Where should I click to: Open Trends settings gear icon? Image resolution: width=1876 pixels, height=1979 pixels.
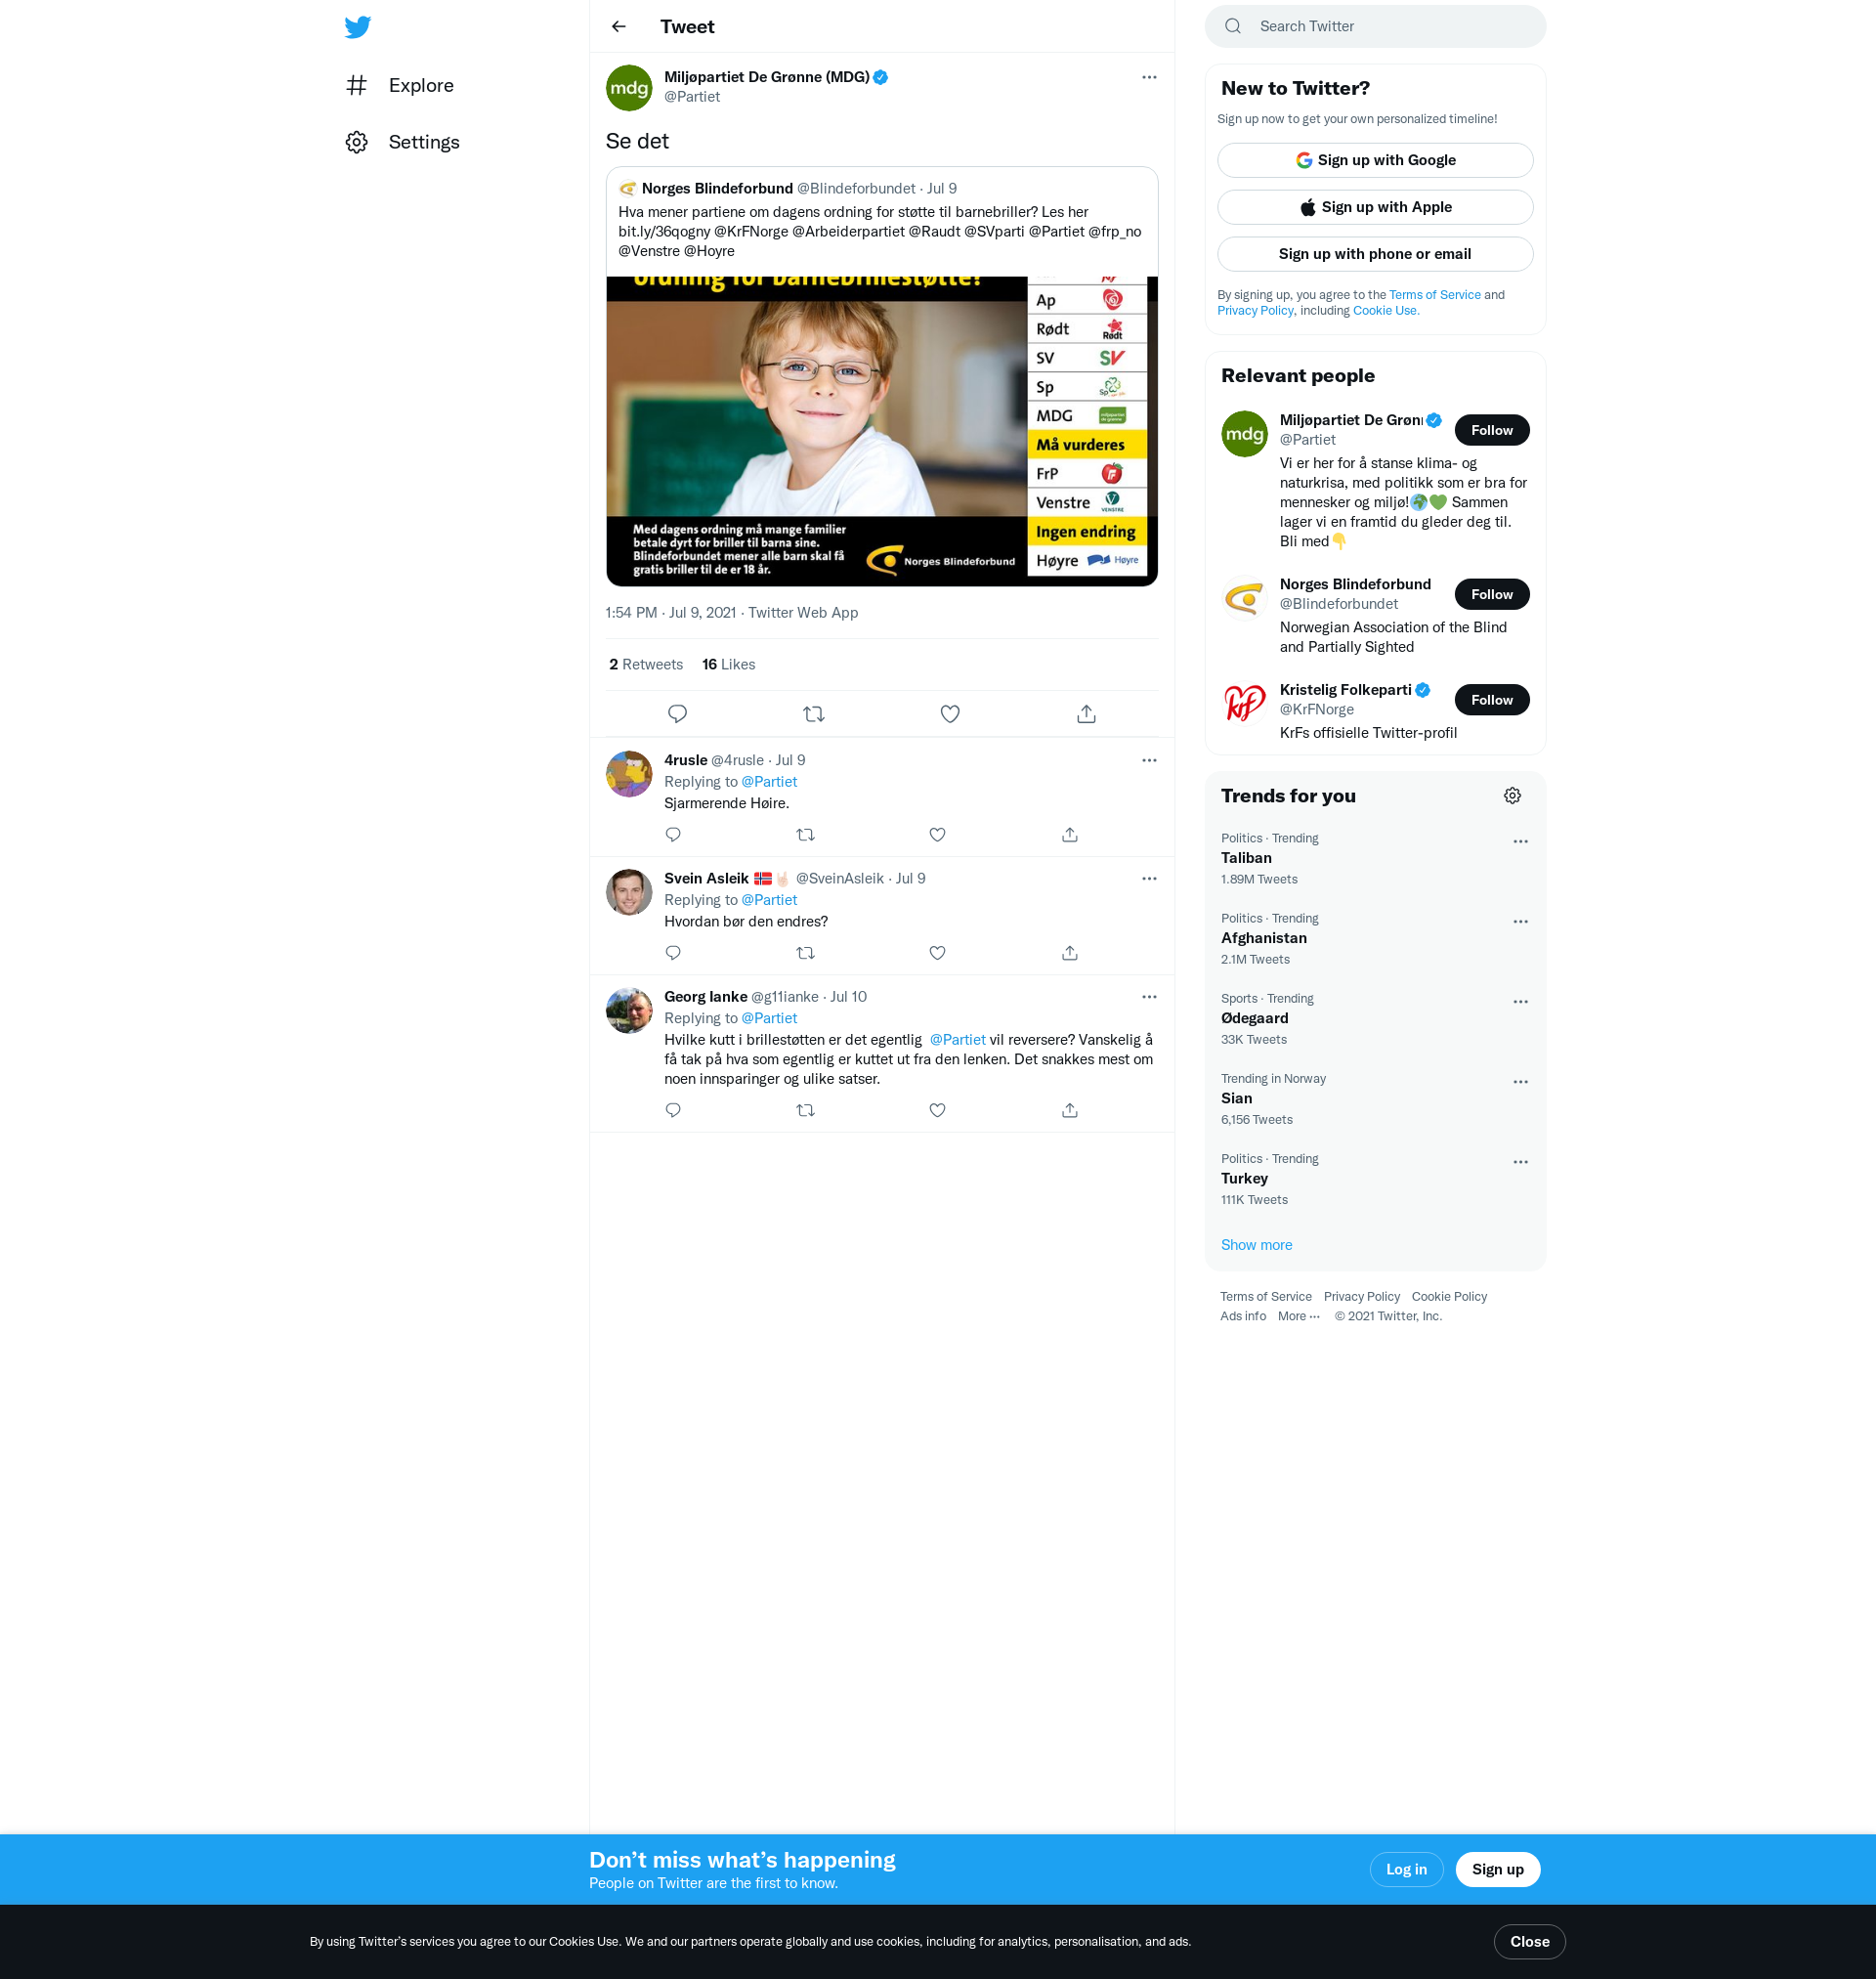[x=1512, y=796]
